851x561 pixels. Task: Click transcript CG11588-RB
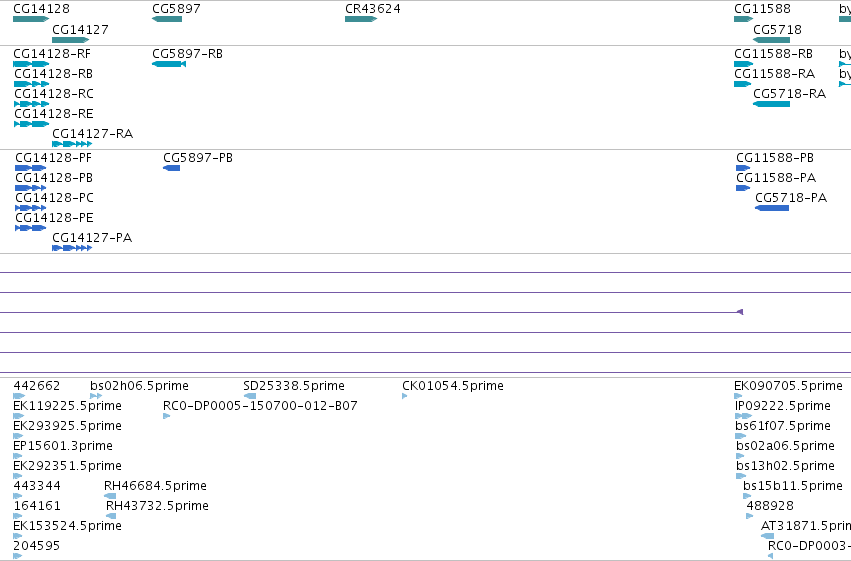(744, 64)
